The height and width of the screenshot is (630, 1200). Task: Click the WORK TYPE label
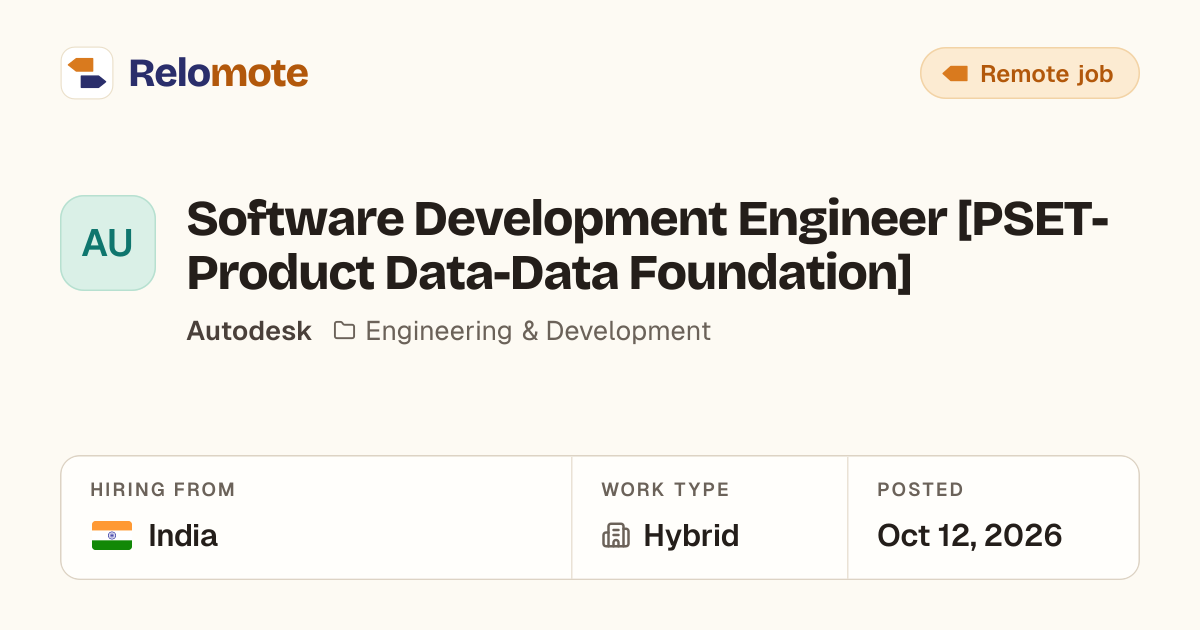665,490
